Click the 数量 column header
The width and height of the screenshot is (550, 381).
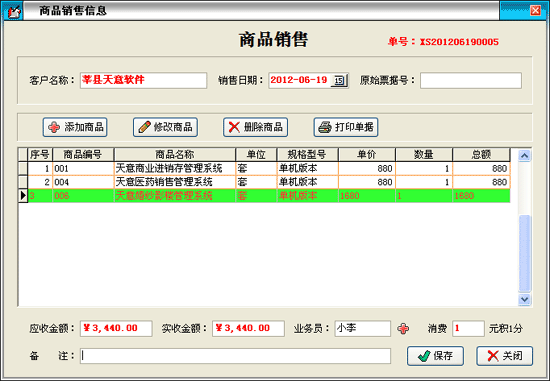click(424, 154)
